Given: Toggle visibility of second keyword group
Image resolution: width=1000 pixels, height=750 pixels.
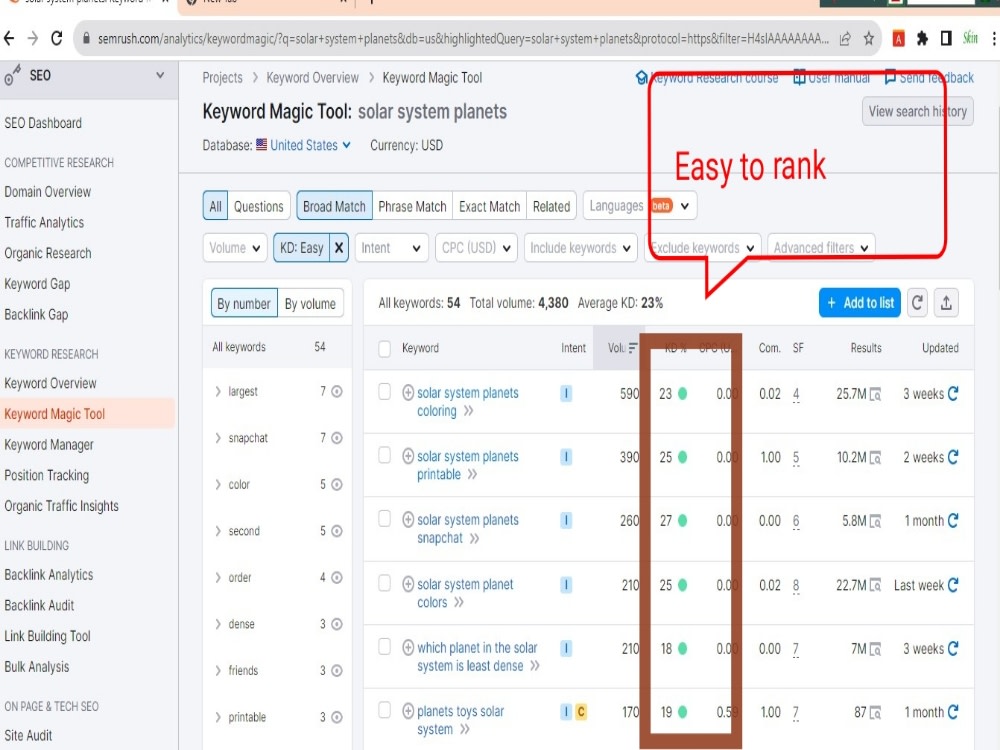Looking at the screenshot, I should point(337,531).
